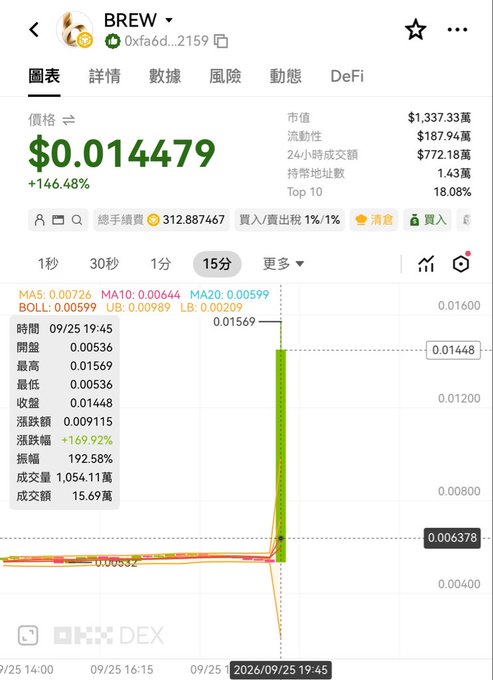493x680 pixels.
Task: Open chart indicators icon
Action: [426, 263]
